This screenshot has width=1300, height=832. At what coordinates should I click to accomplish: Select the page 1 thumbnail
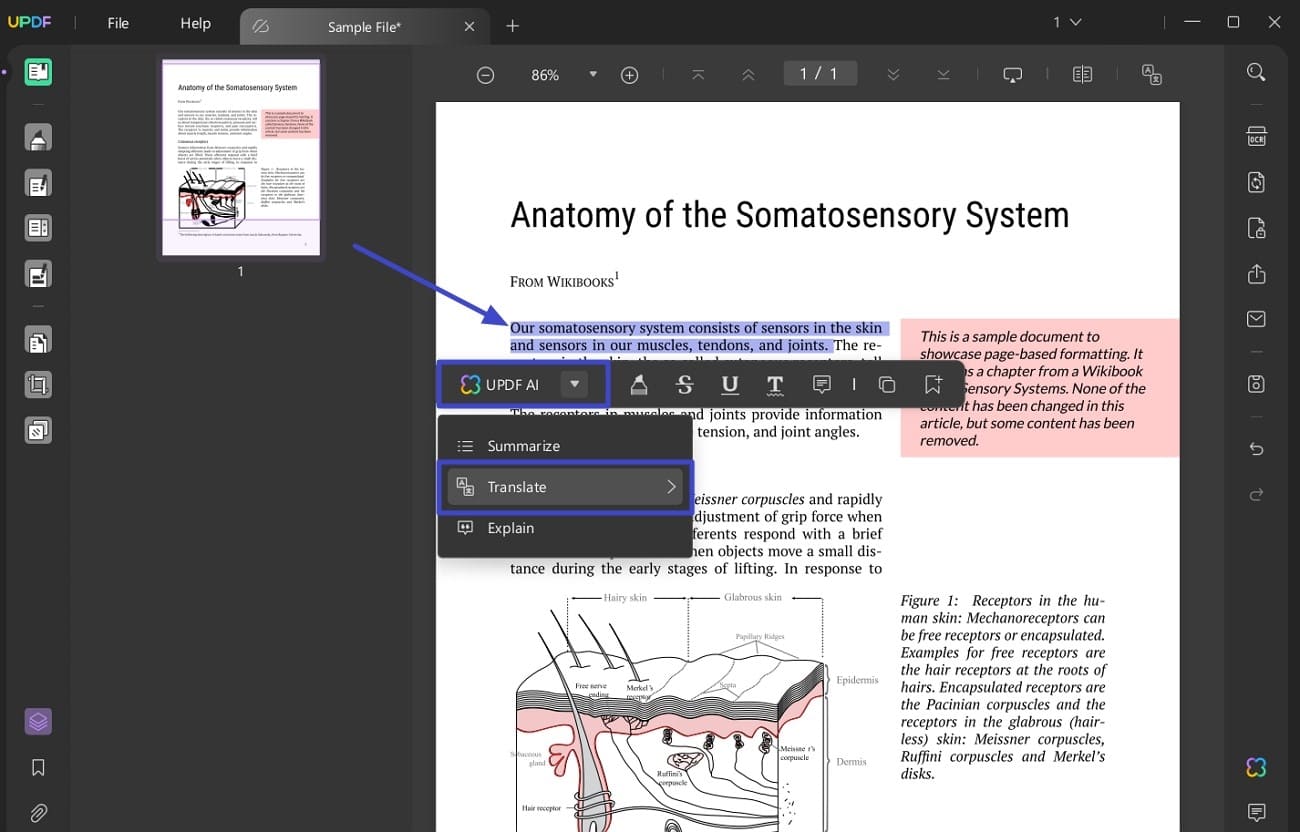coord(241,157)
